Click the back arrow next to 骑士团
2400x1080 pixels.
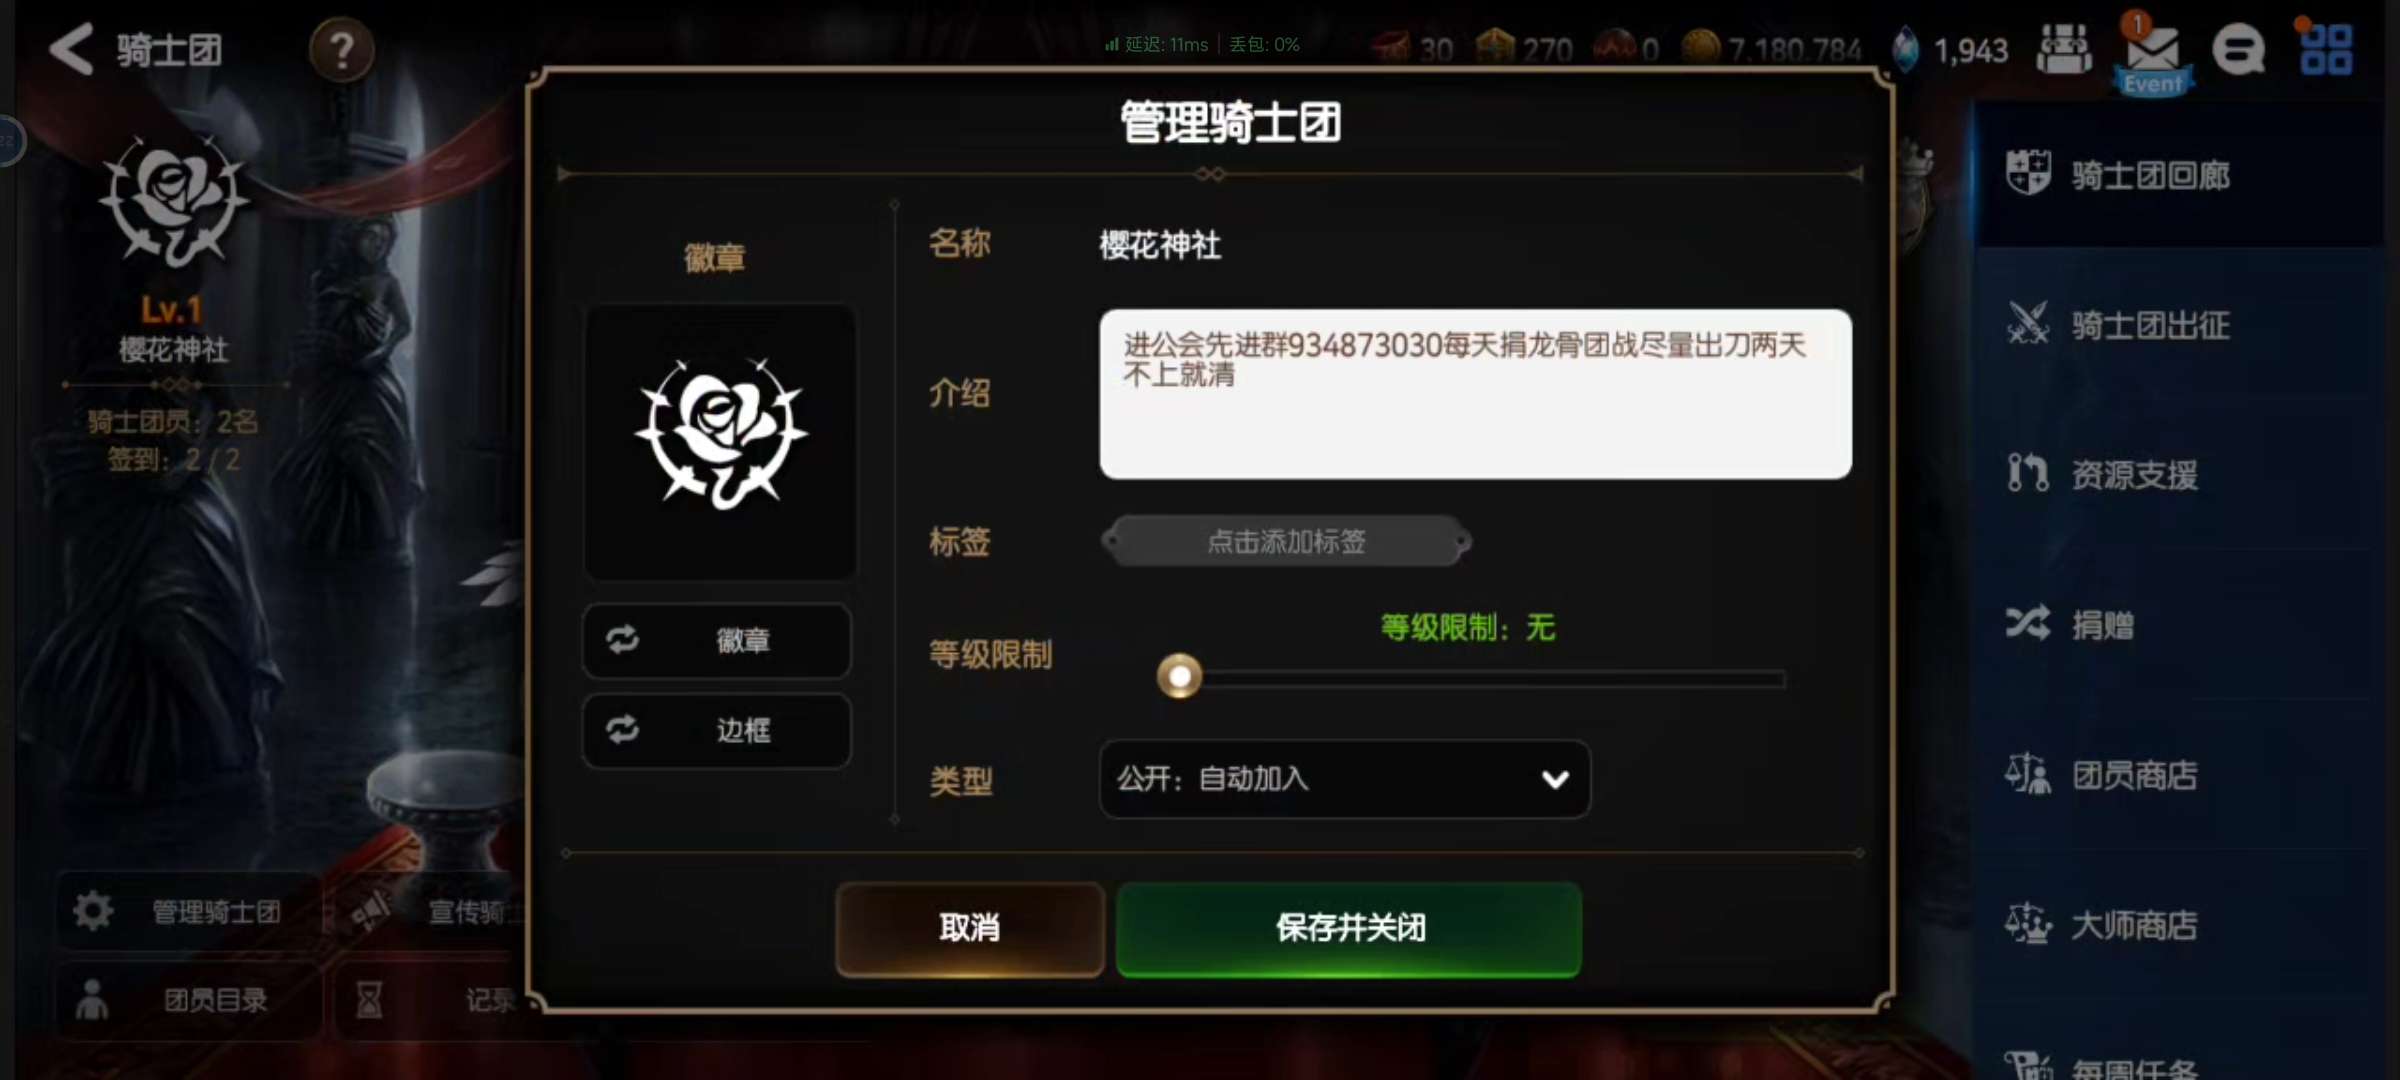coord(71,49)
